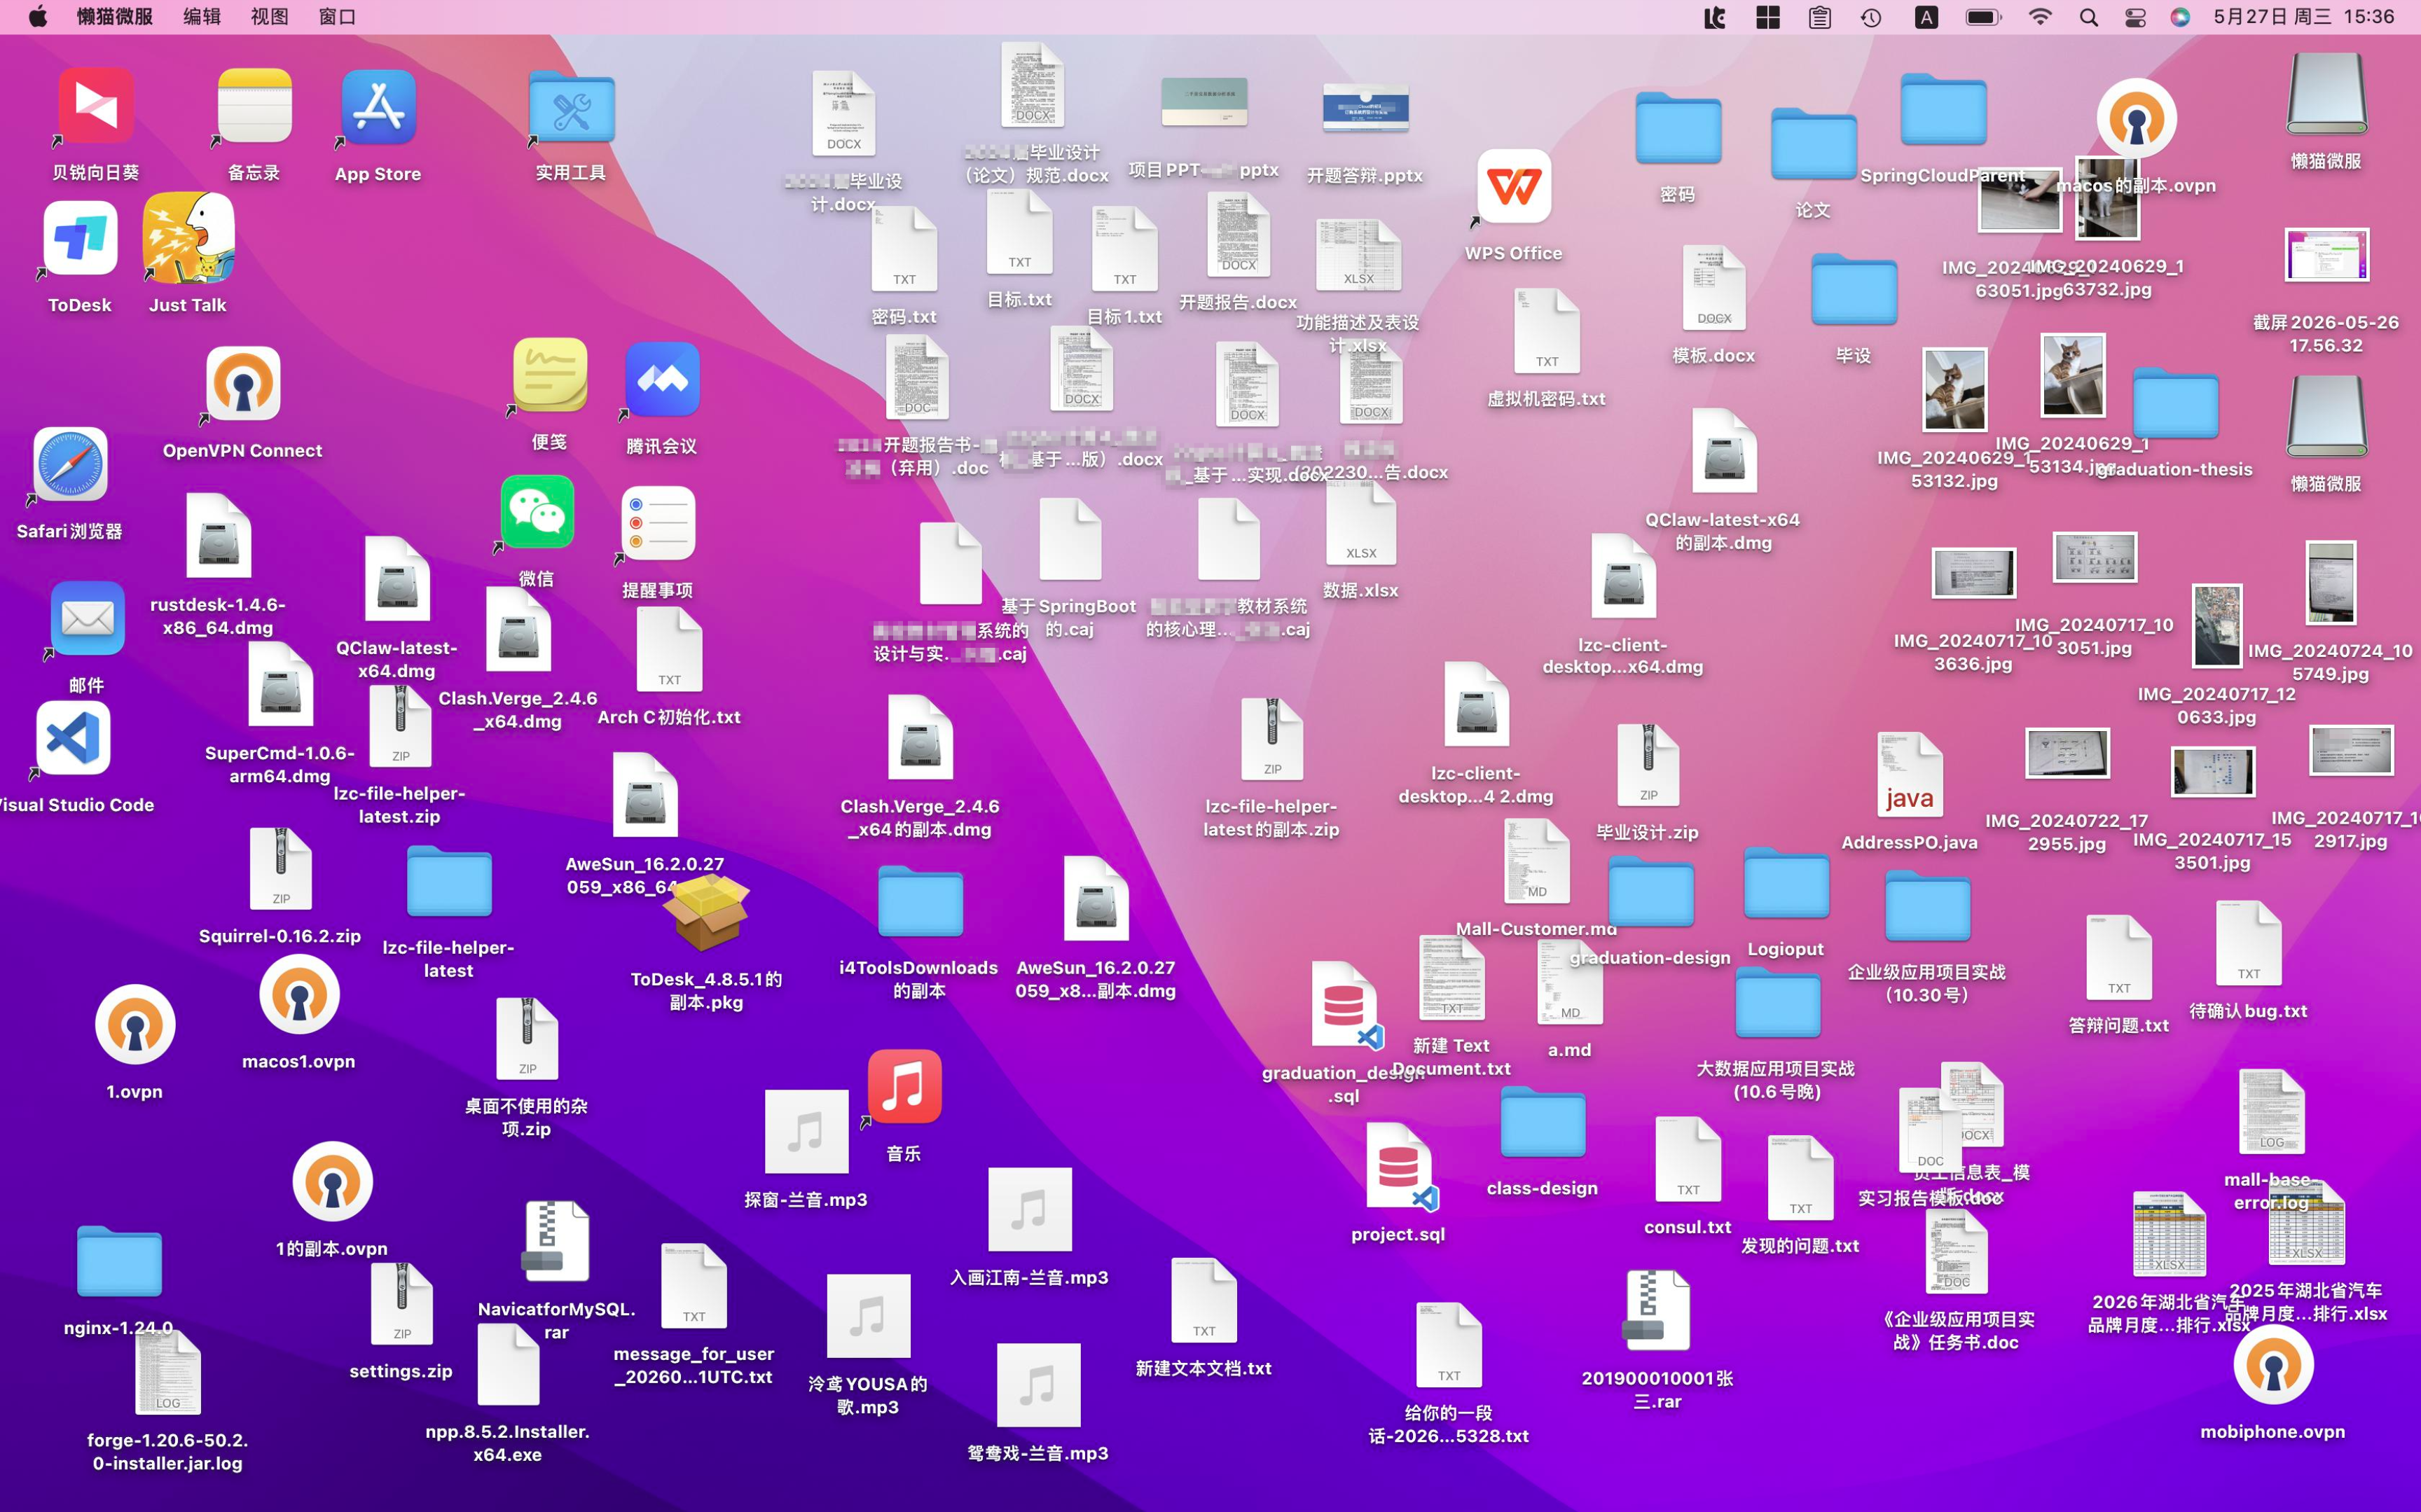Select the mall-base error.log file
The height and width of the screenshot is (1512, 2421).
coord(2272,1112)
